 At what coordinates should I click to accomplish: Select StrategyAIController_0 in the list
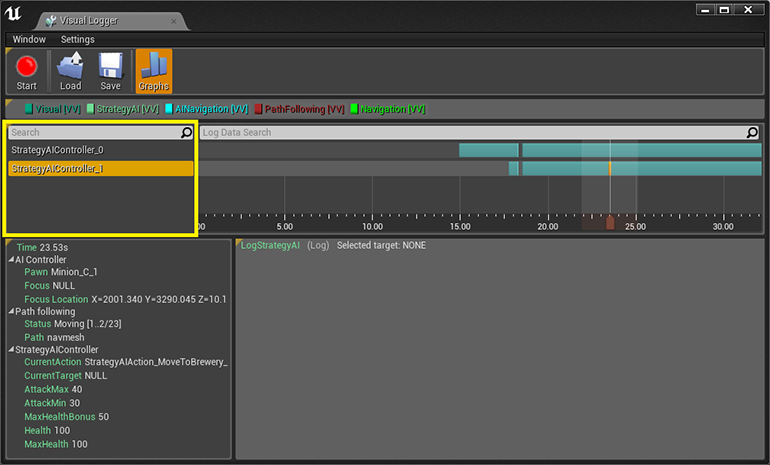click(x=101, y=150)
